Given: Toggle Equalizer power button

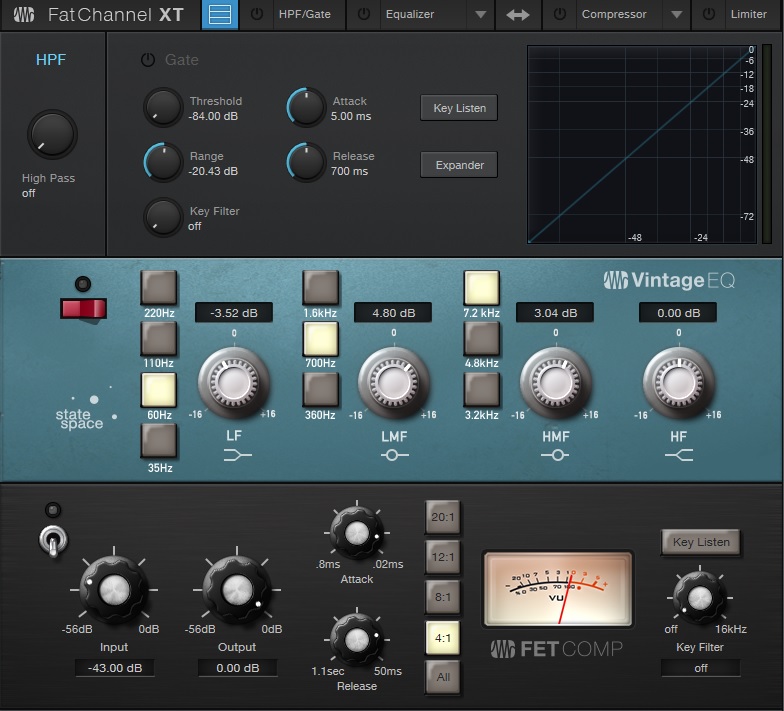Looking at the screenshot, I should (x=364, y=14).
